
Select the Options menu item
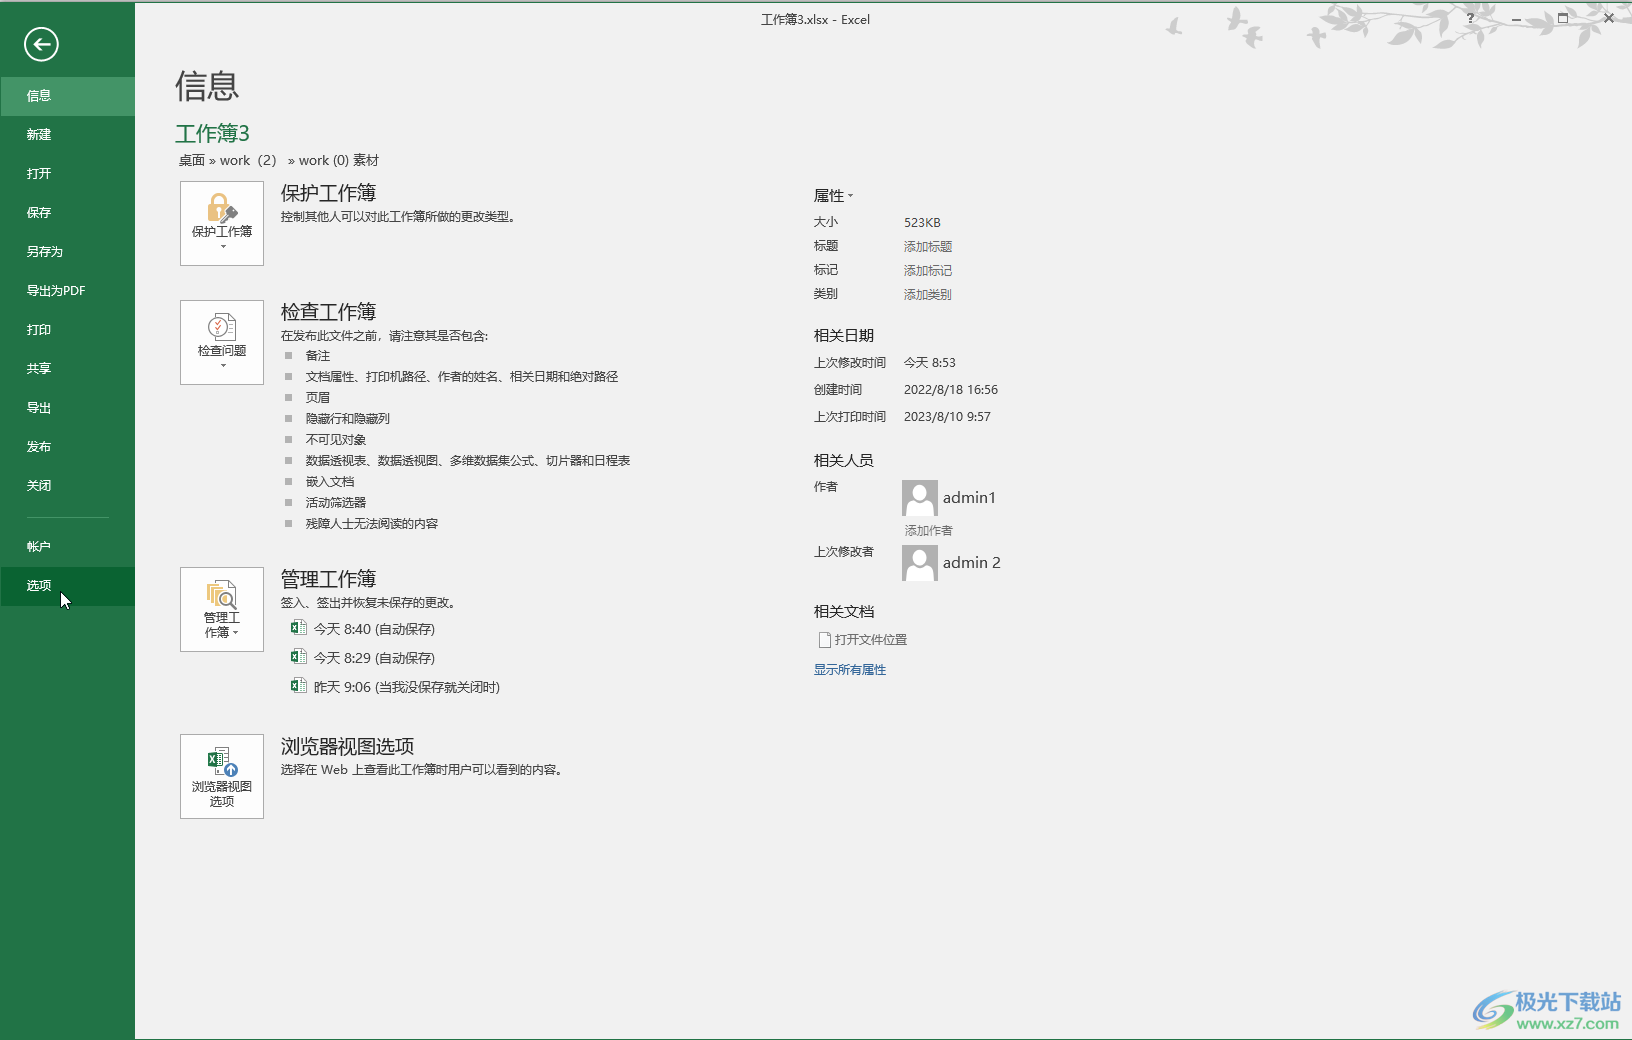pos(39,586)
